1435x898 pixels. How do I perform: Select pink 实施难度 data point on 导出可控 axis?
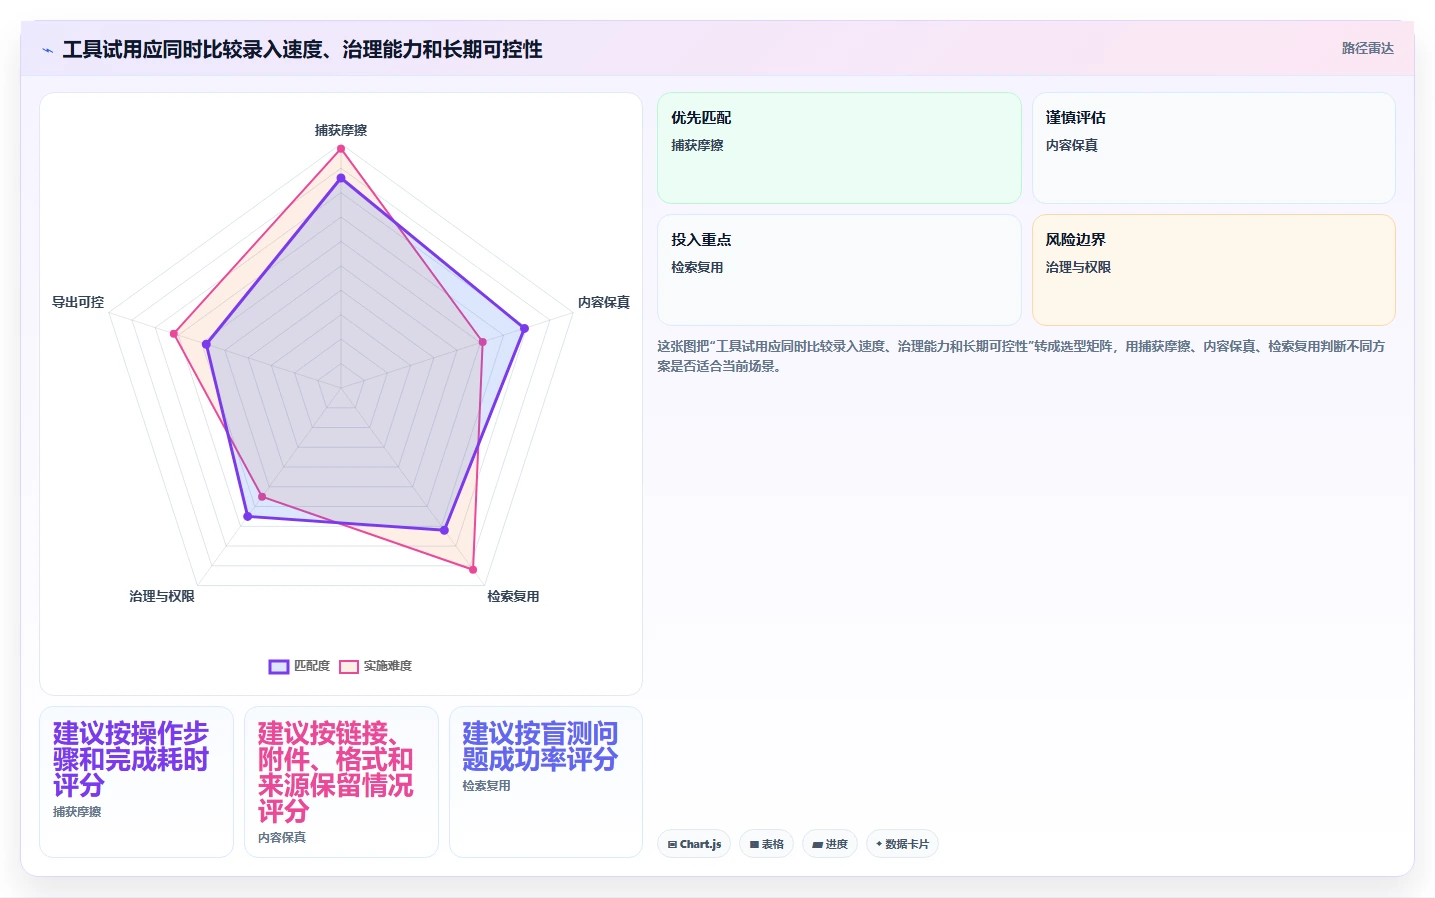[x=173, y=334]
